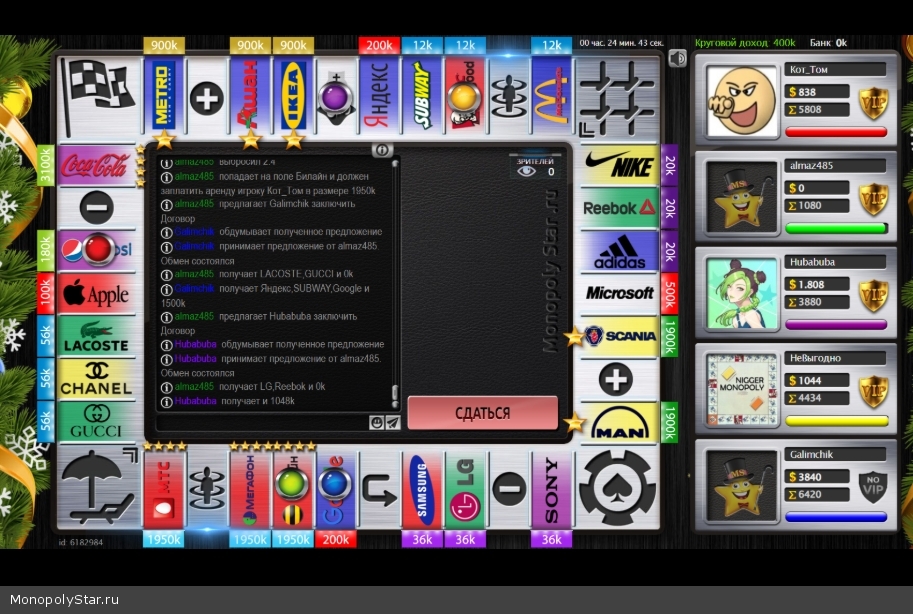Viewport: 913px width, 614px height.
Task: Select the IKEA board tile
Action: (x=293, y=96)
